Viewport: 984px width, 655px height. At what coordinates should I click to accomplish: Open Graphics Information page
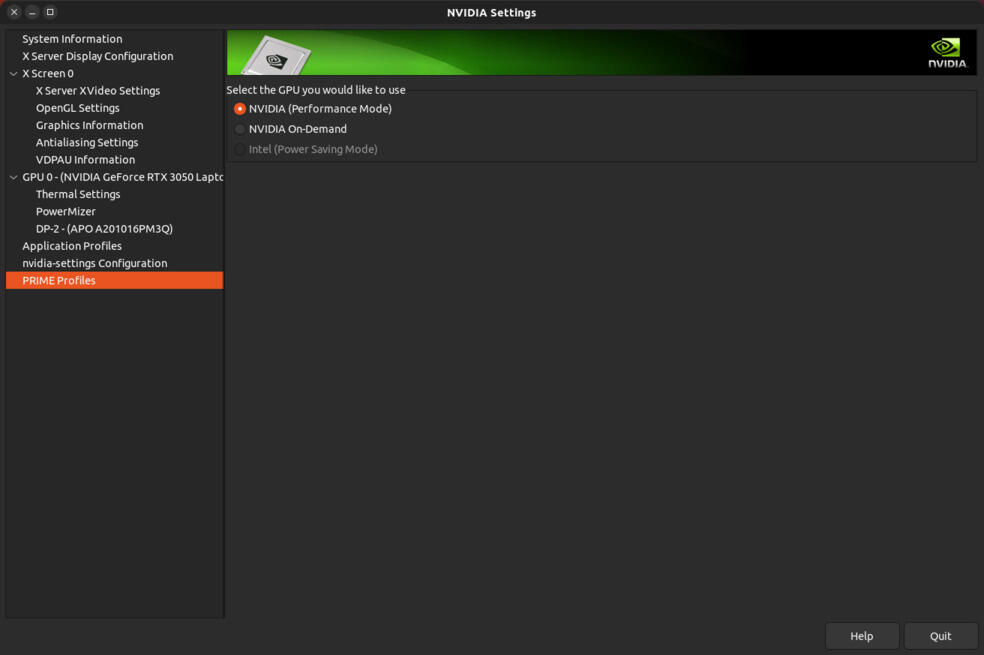90,125
